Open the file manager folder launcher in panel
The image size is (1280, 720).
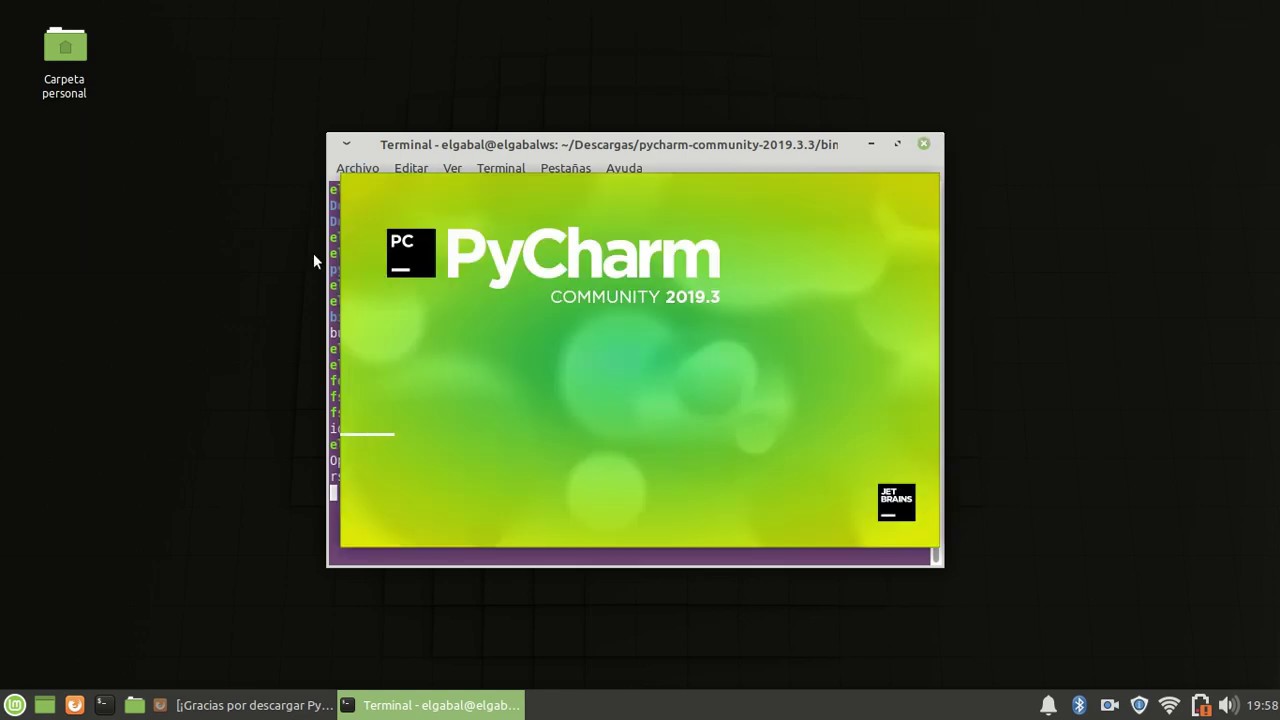tap(134, 705)
